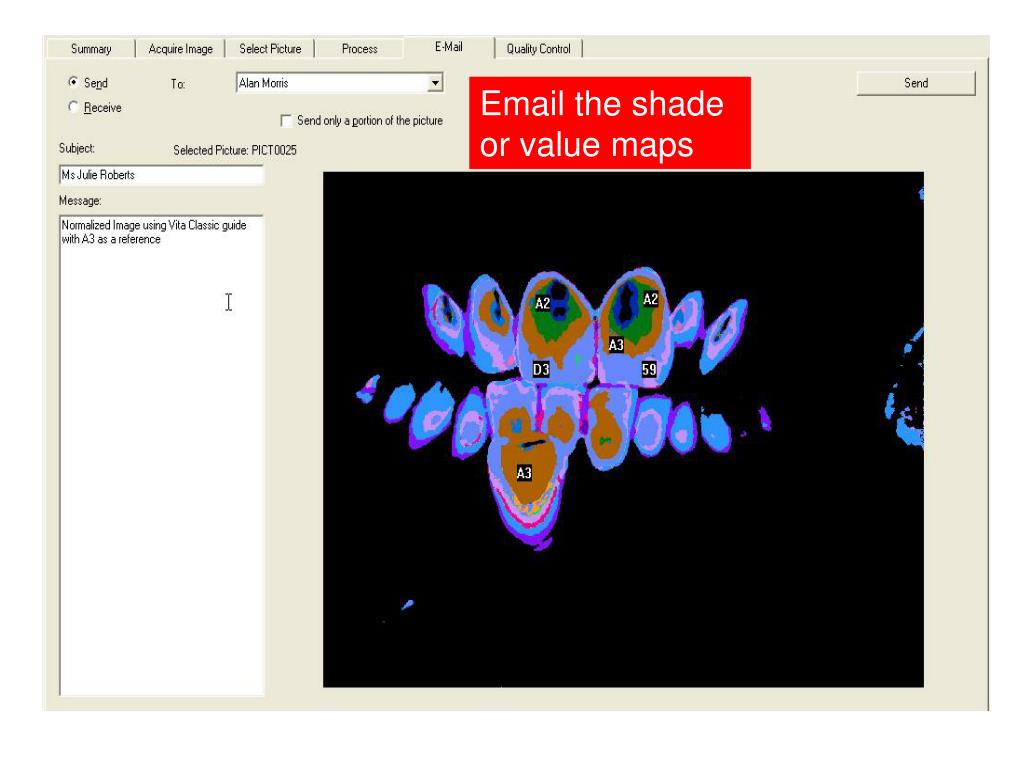Click the Subject: label
Screen dimensions: 1024x768
tap(76, 148)
